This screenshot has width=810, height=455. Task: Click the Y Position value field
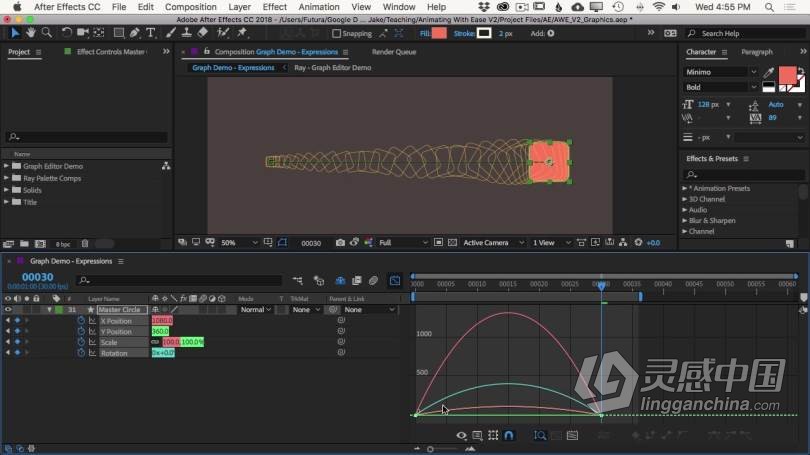pos(160,331)
